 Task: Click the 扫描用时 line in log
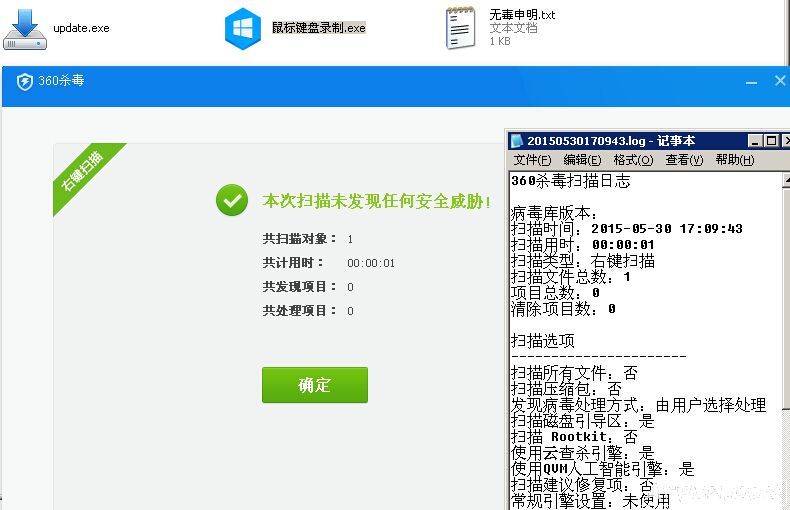583,245
